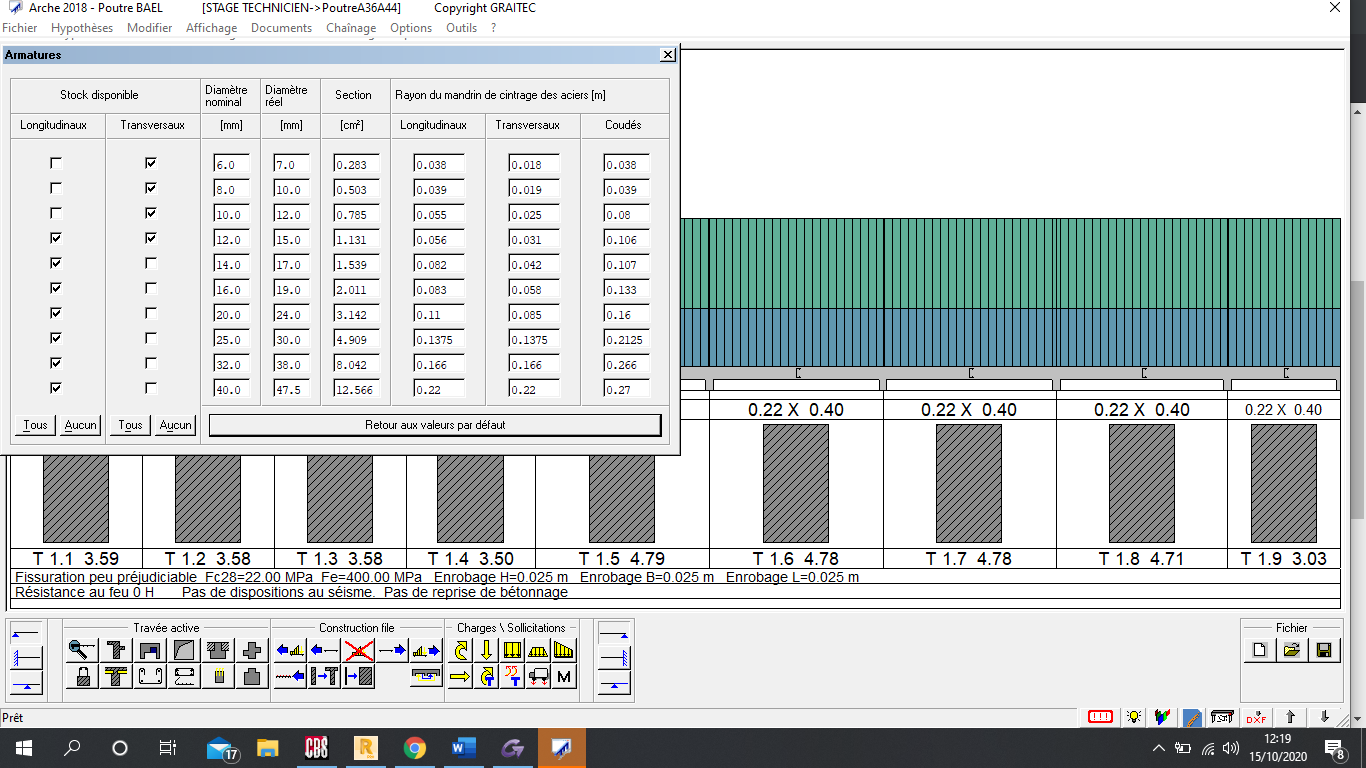Click the yellow light bulb icon
The image size is (1366, 768).
click(1133, 717)
